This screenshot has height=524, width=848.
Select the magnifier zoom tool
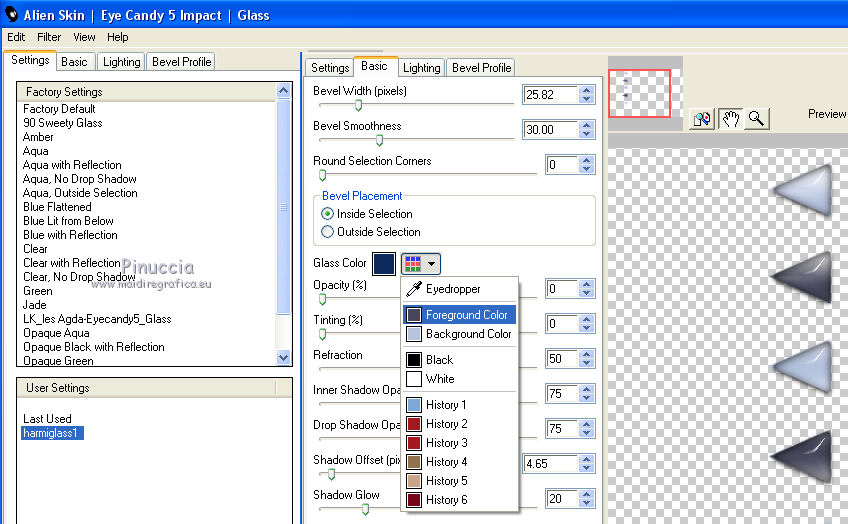[757, 118]
